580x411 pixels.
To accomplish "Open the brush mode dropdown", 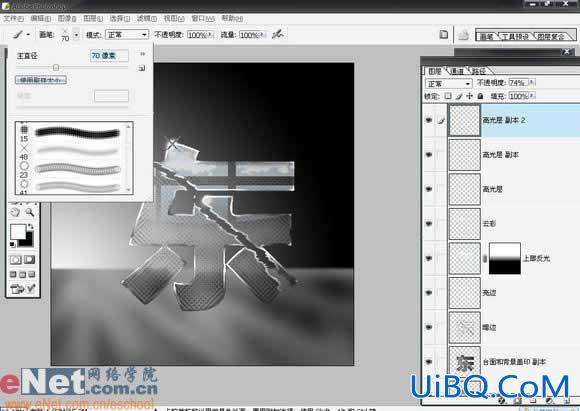I will tap(127, 35).
